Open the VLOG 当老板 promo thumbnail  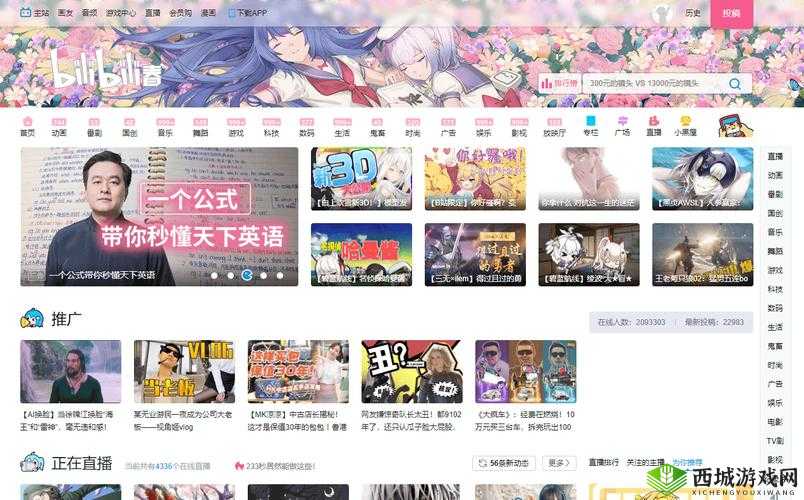(x=185, y=371)
